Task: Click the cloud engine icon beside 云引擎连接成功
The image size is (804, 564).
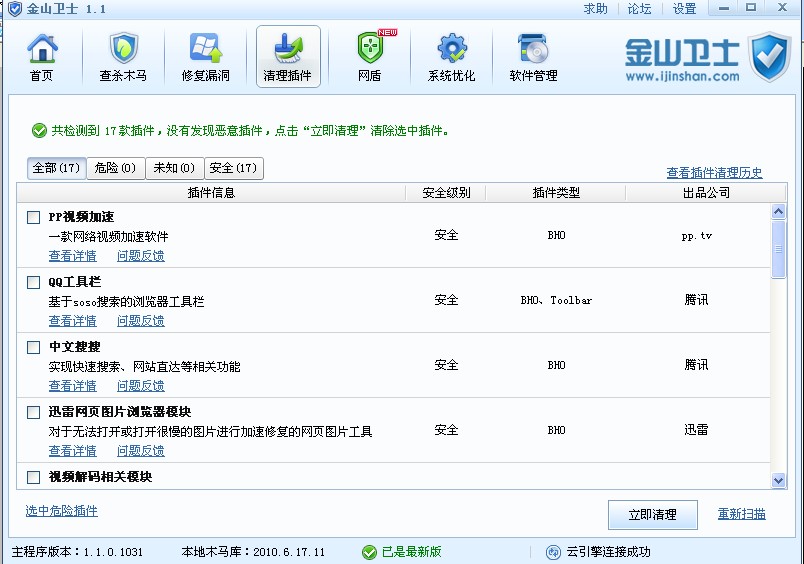Action: pyautogui.click(x=553, y=552)
